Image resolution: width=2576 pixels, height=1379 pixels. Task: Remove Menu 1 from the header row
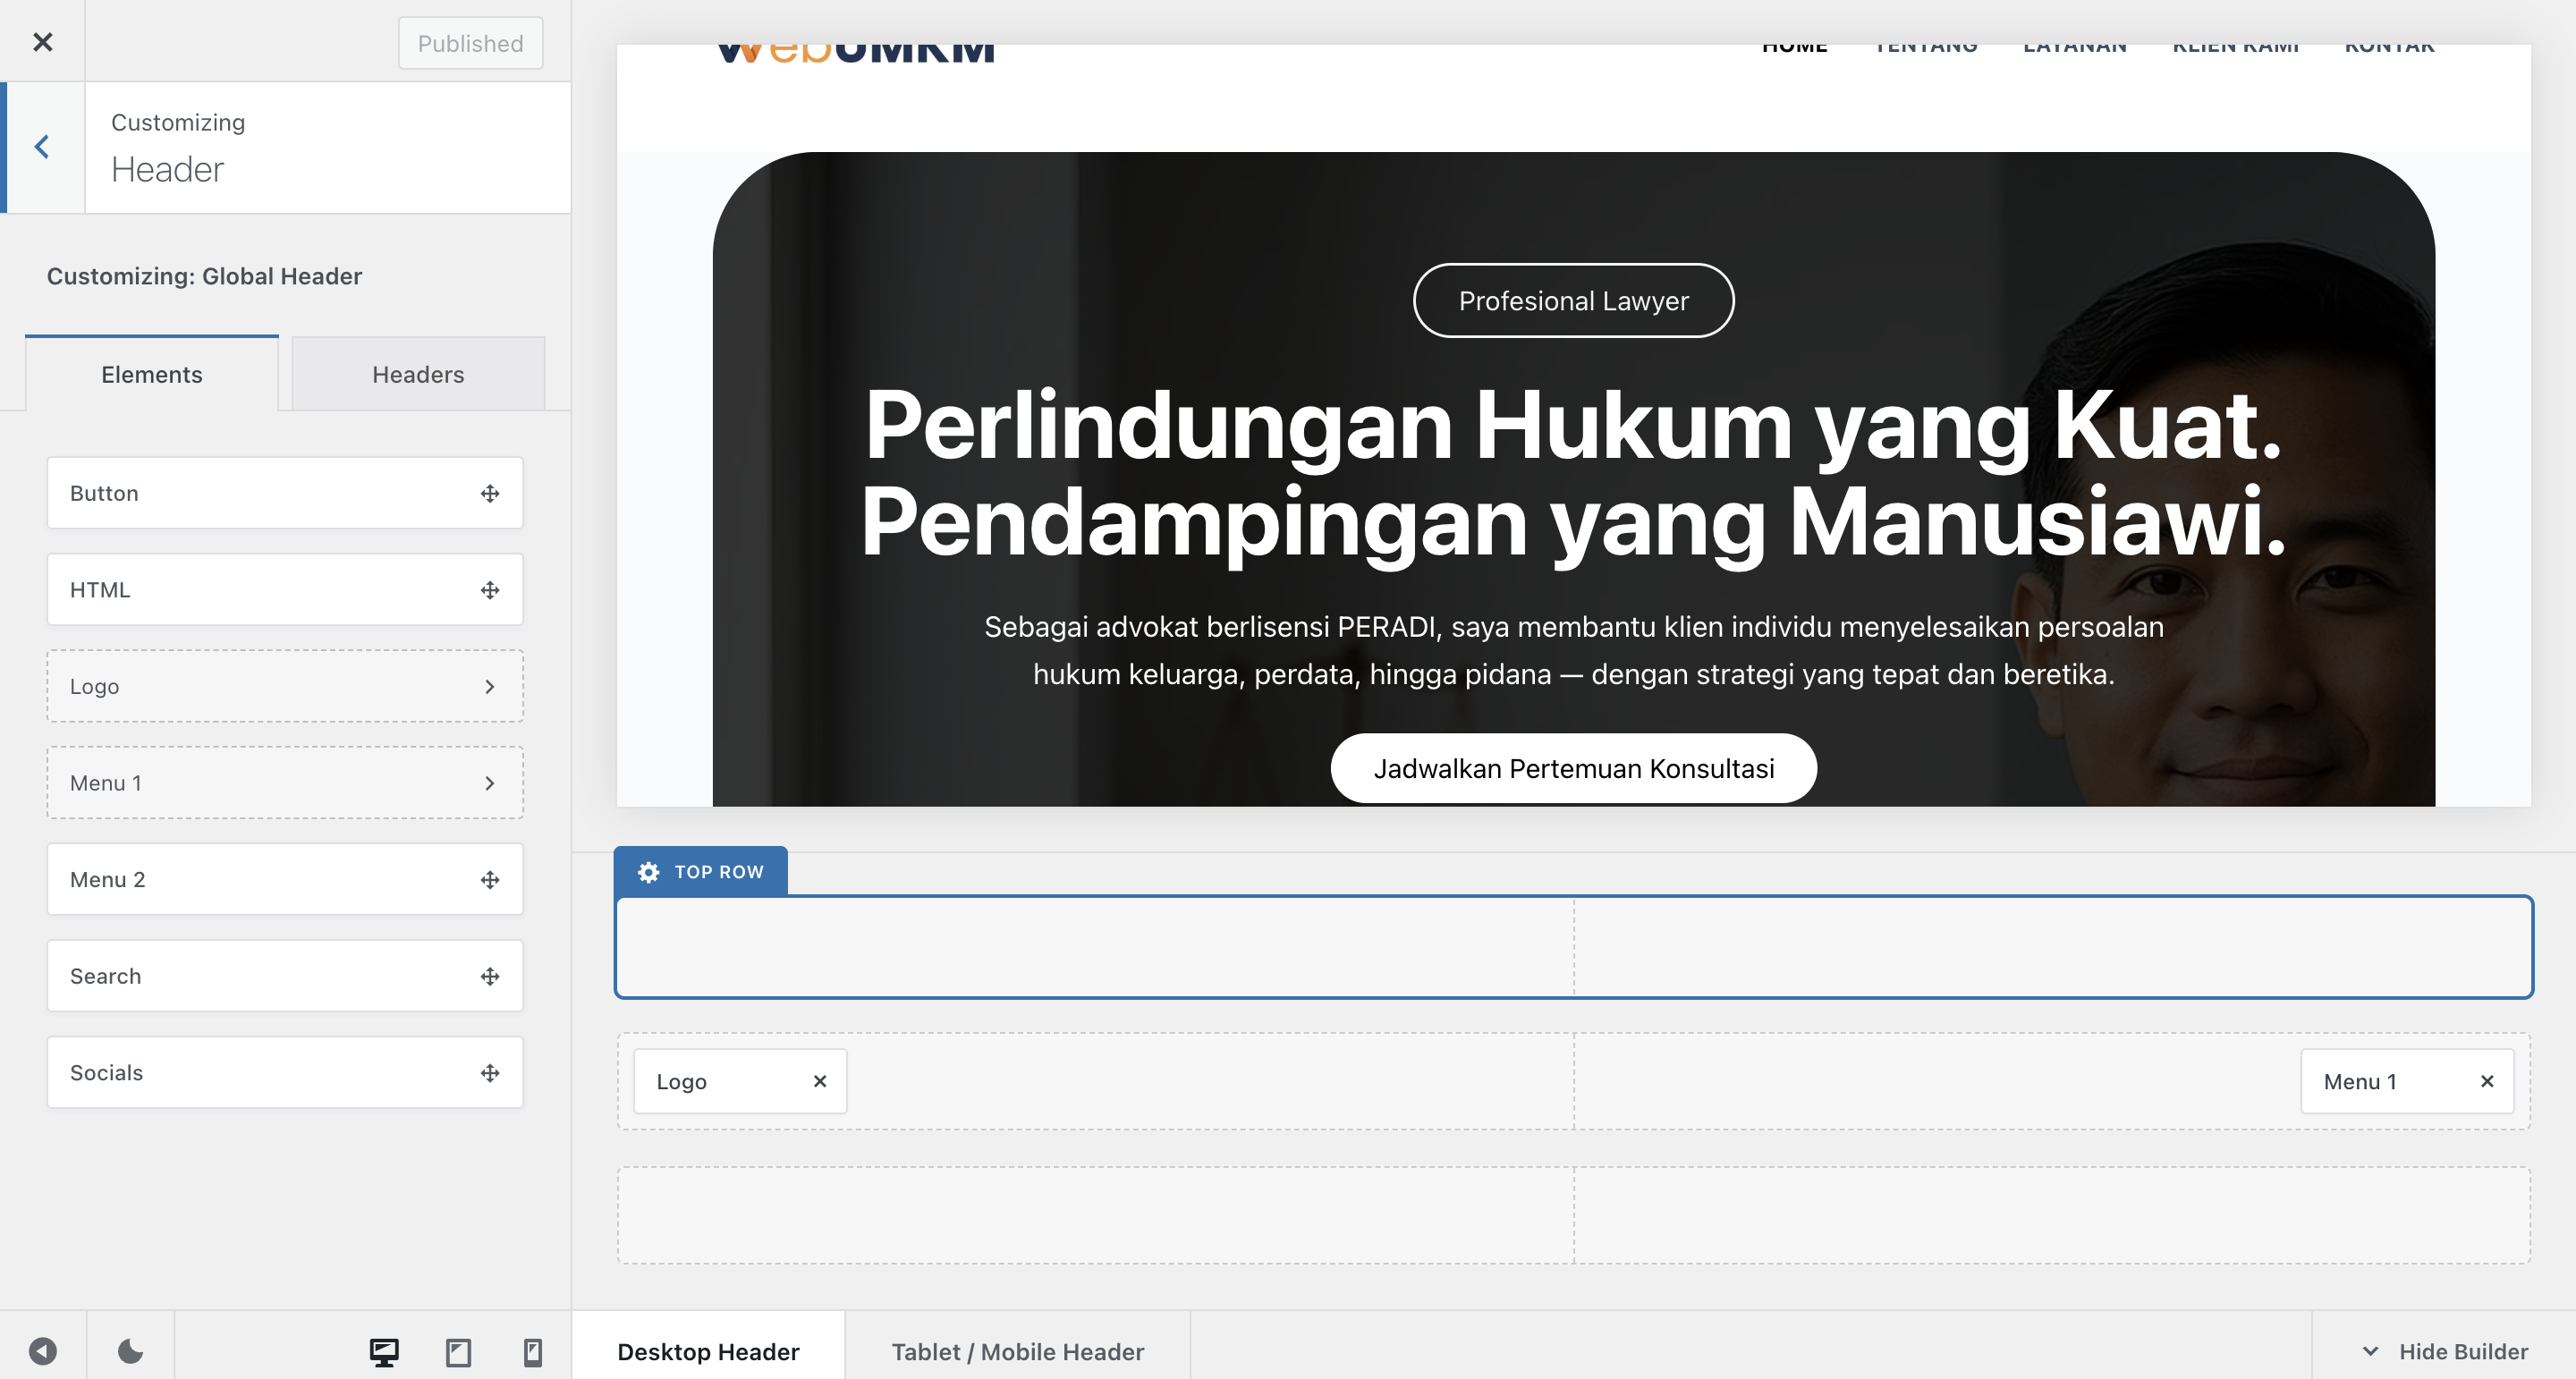(2488, 1081)
